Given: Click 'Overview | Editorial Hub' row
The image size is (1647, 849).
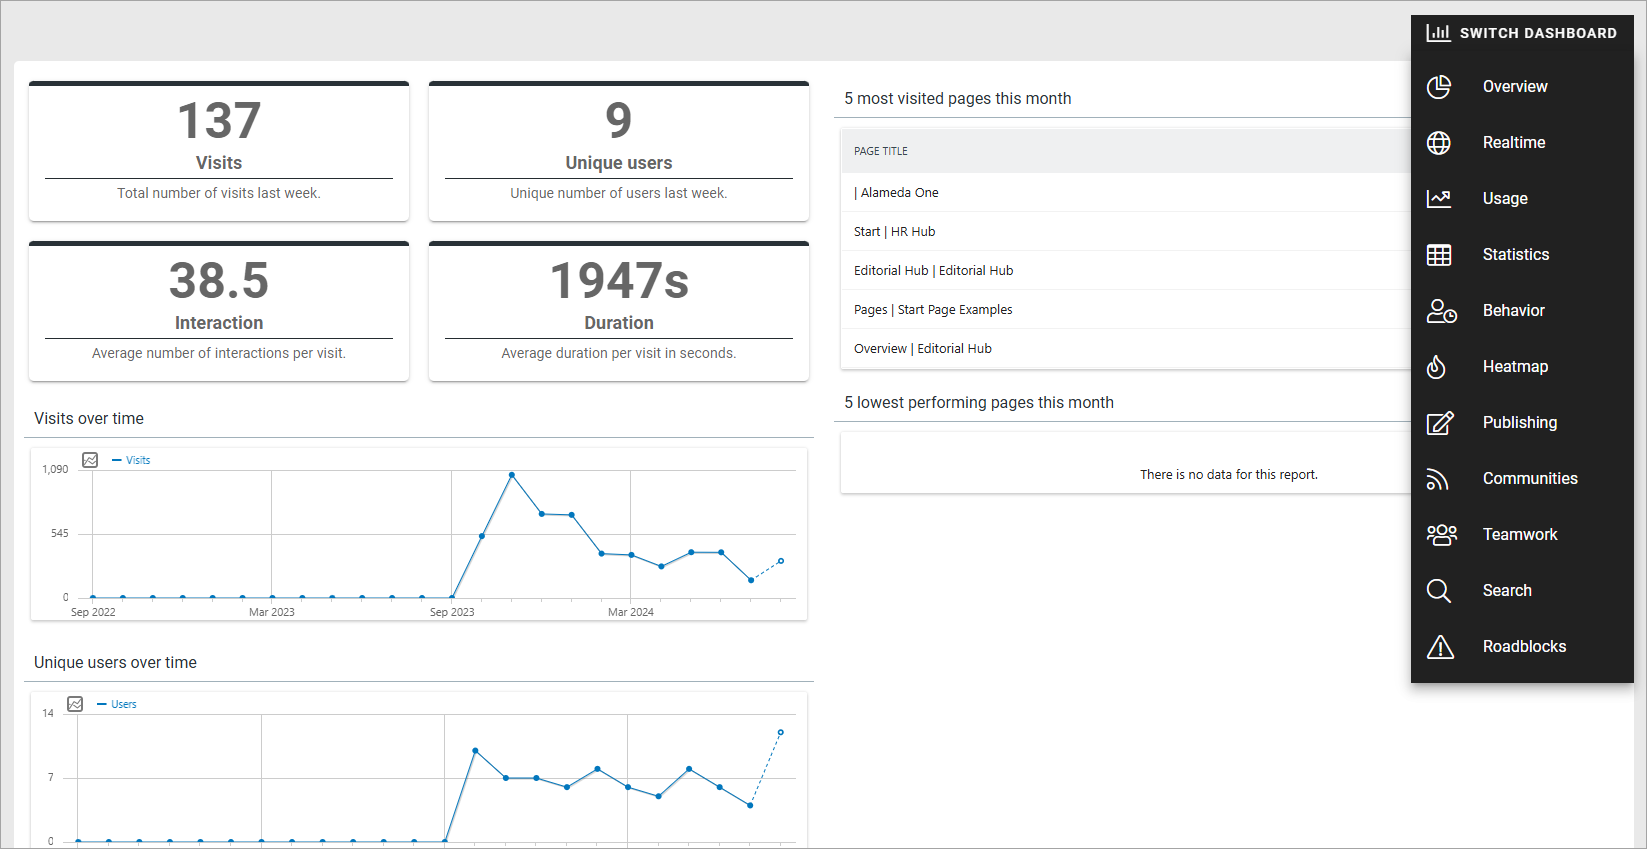Looking at the screenshot, I should pos(1126,349).
